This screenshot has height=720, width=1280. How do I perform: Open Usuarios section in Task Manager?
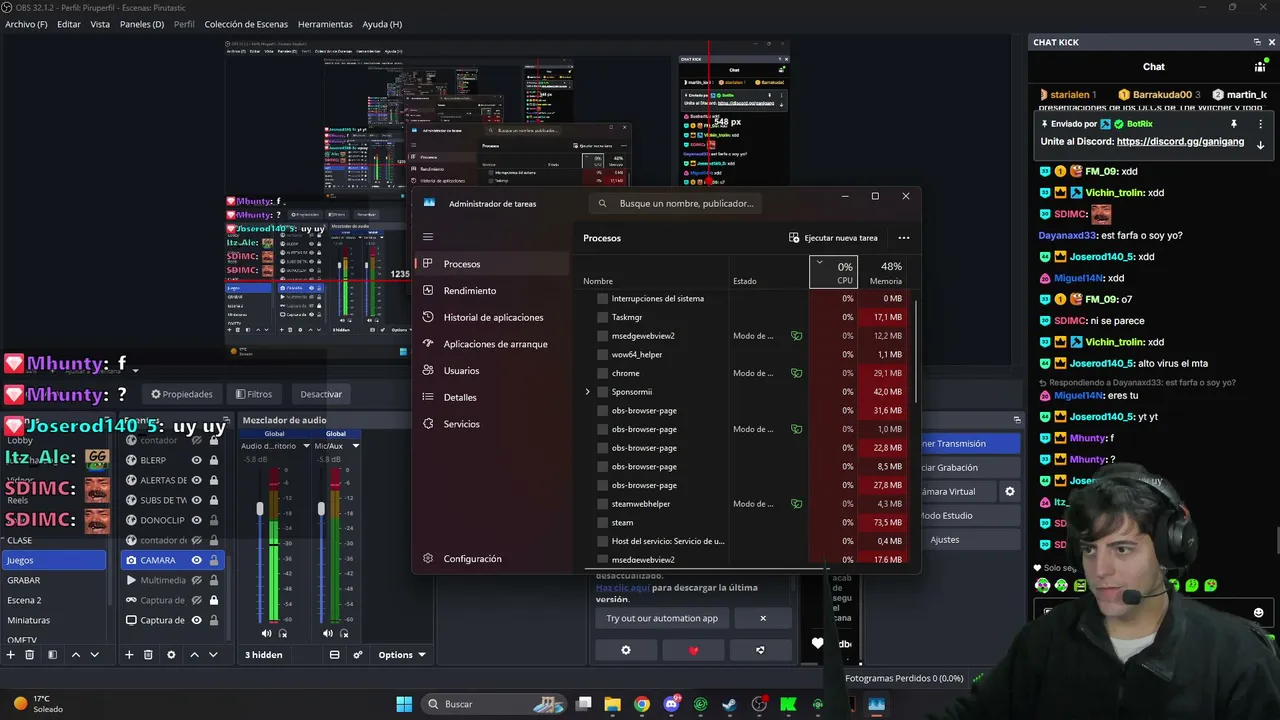461,371
